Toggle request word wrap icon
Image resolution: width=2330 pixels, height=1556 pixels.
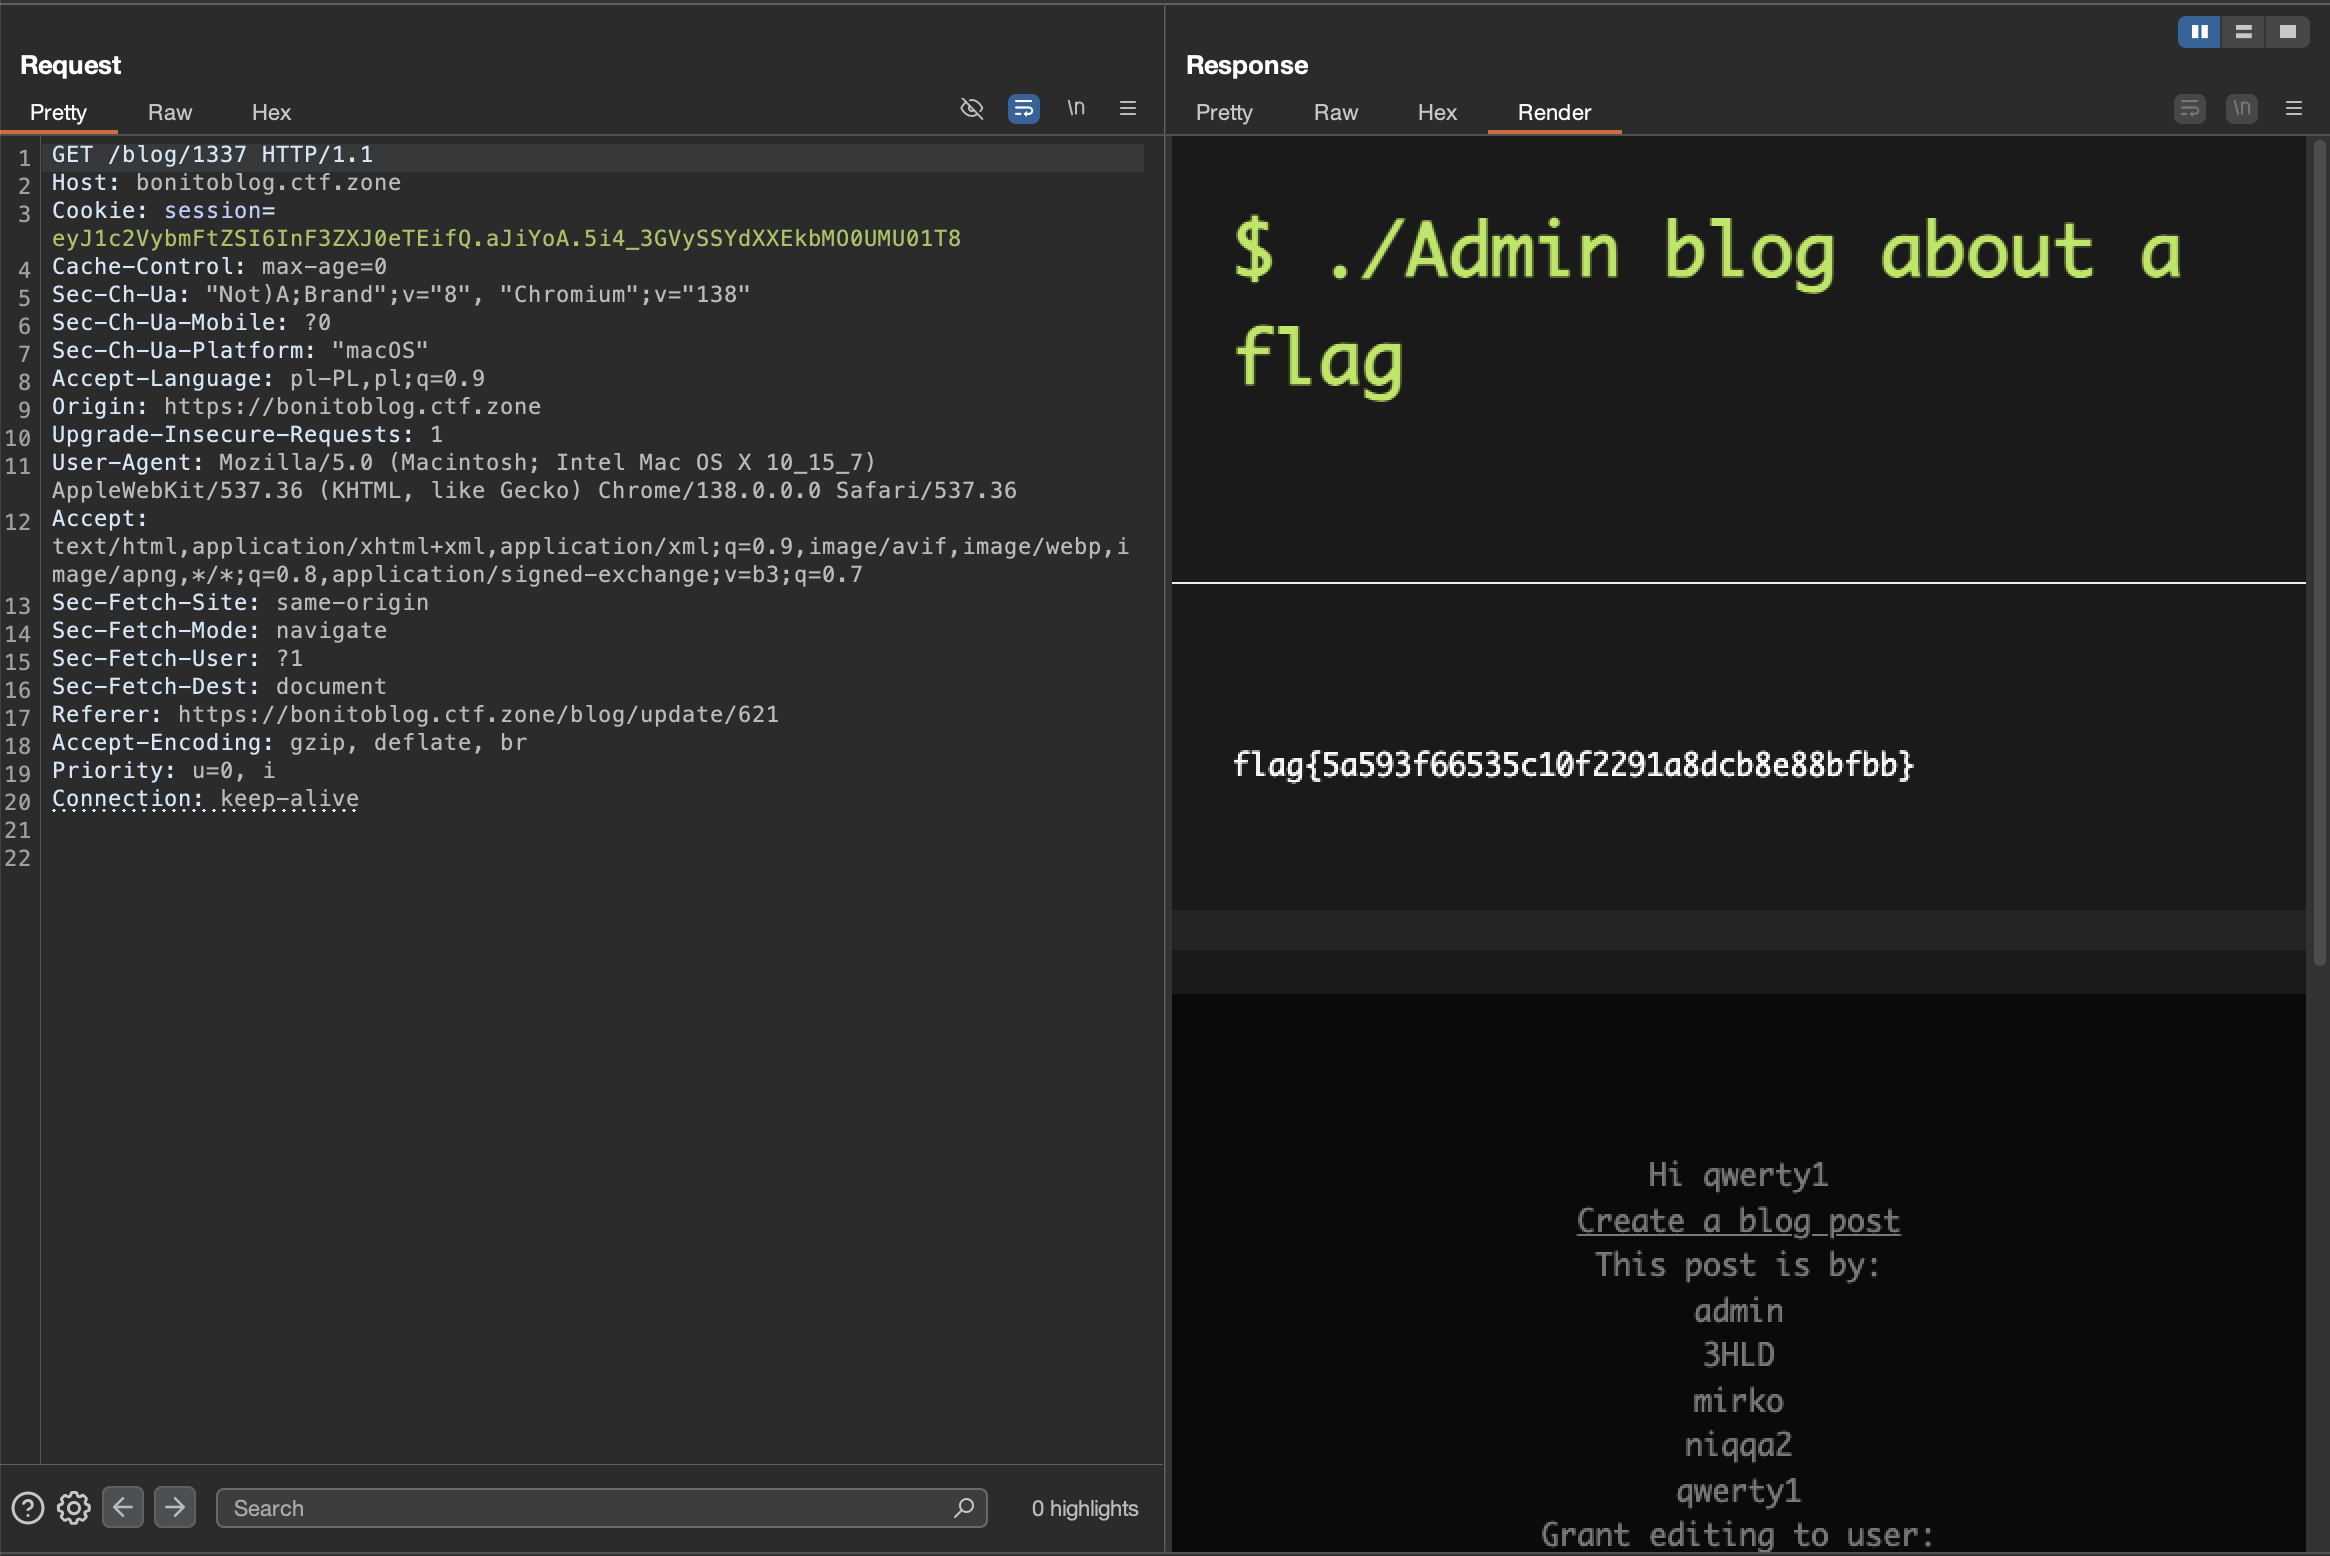click(x=1023, y=108)
